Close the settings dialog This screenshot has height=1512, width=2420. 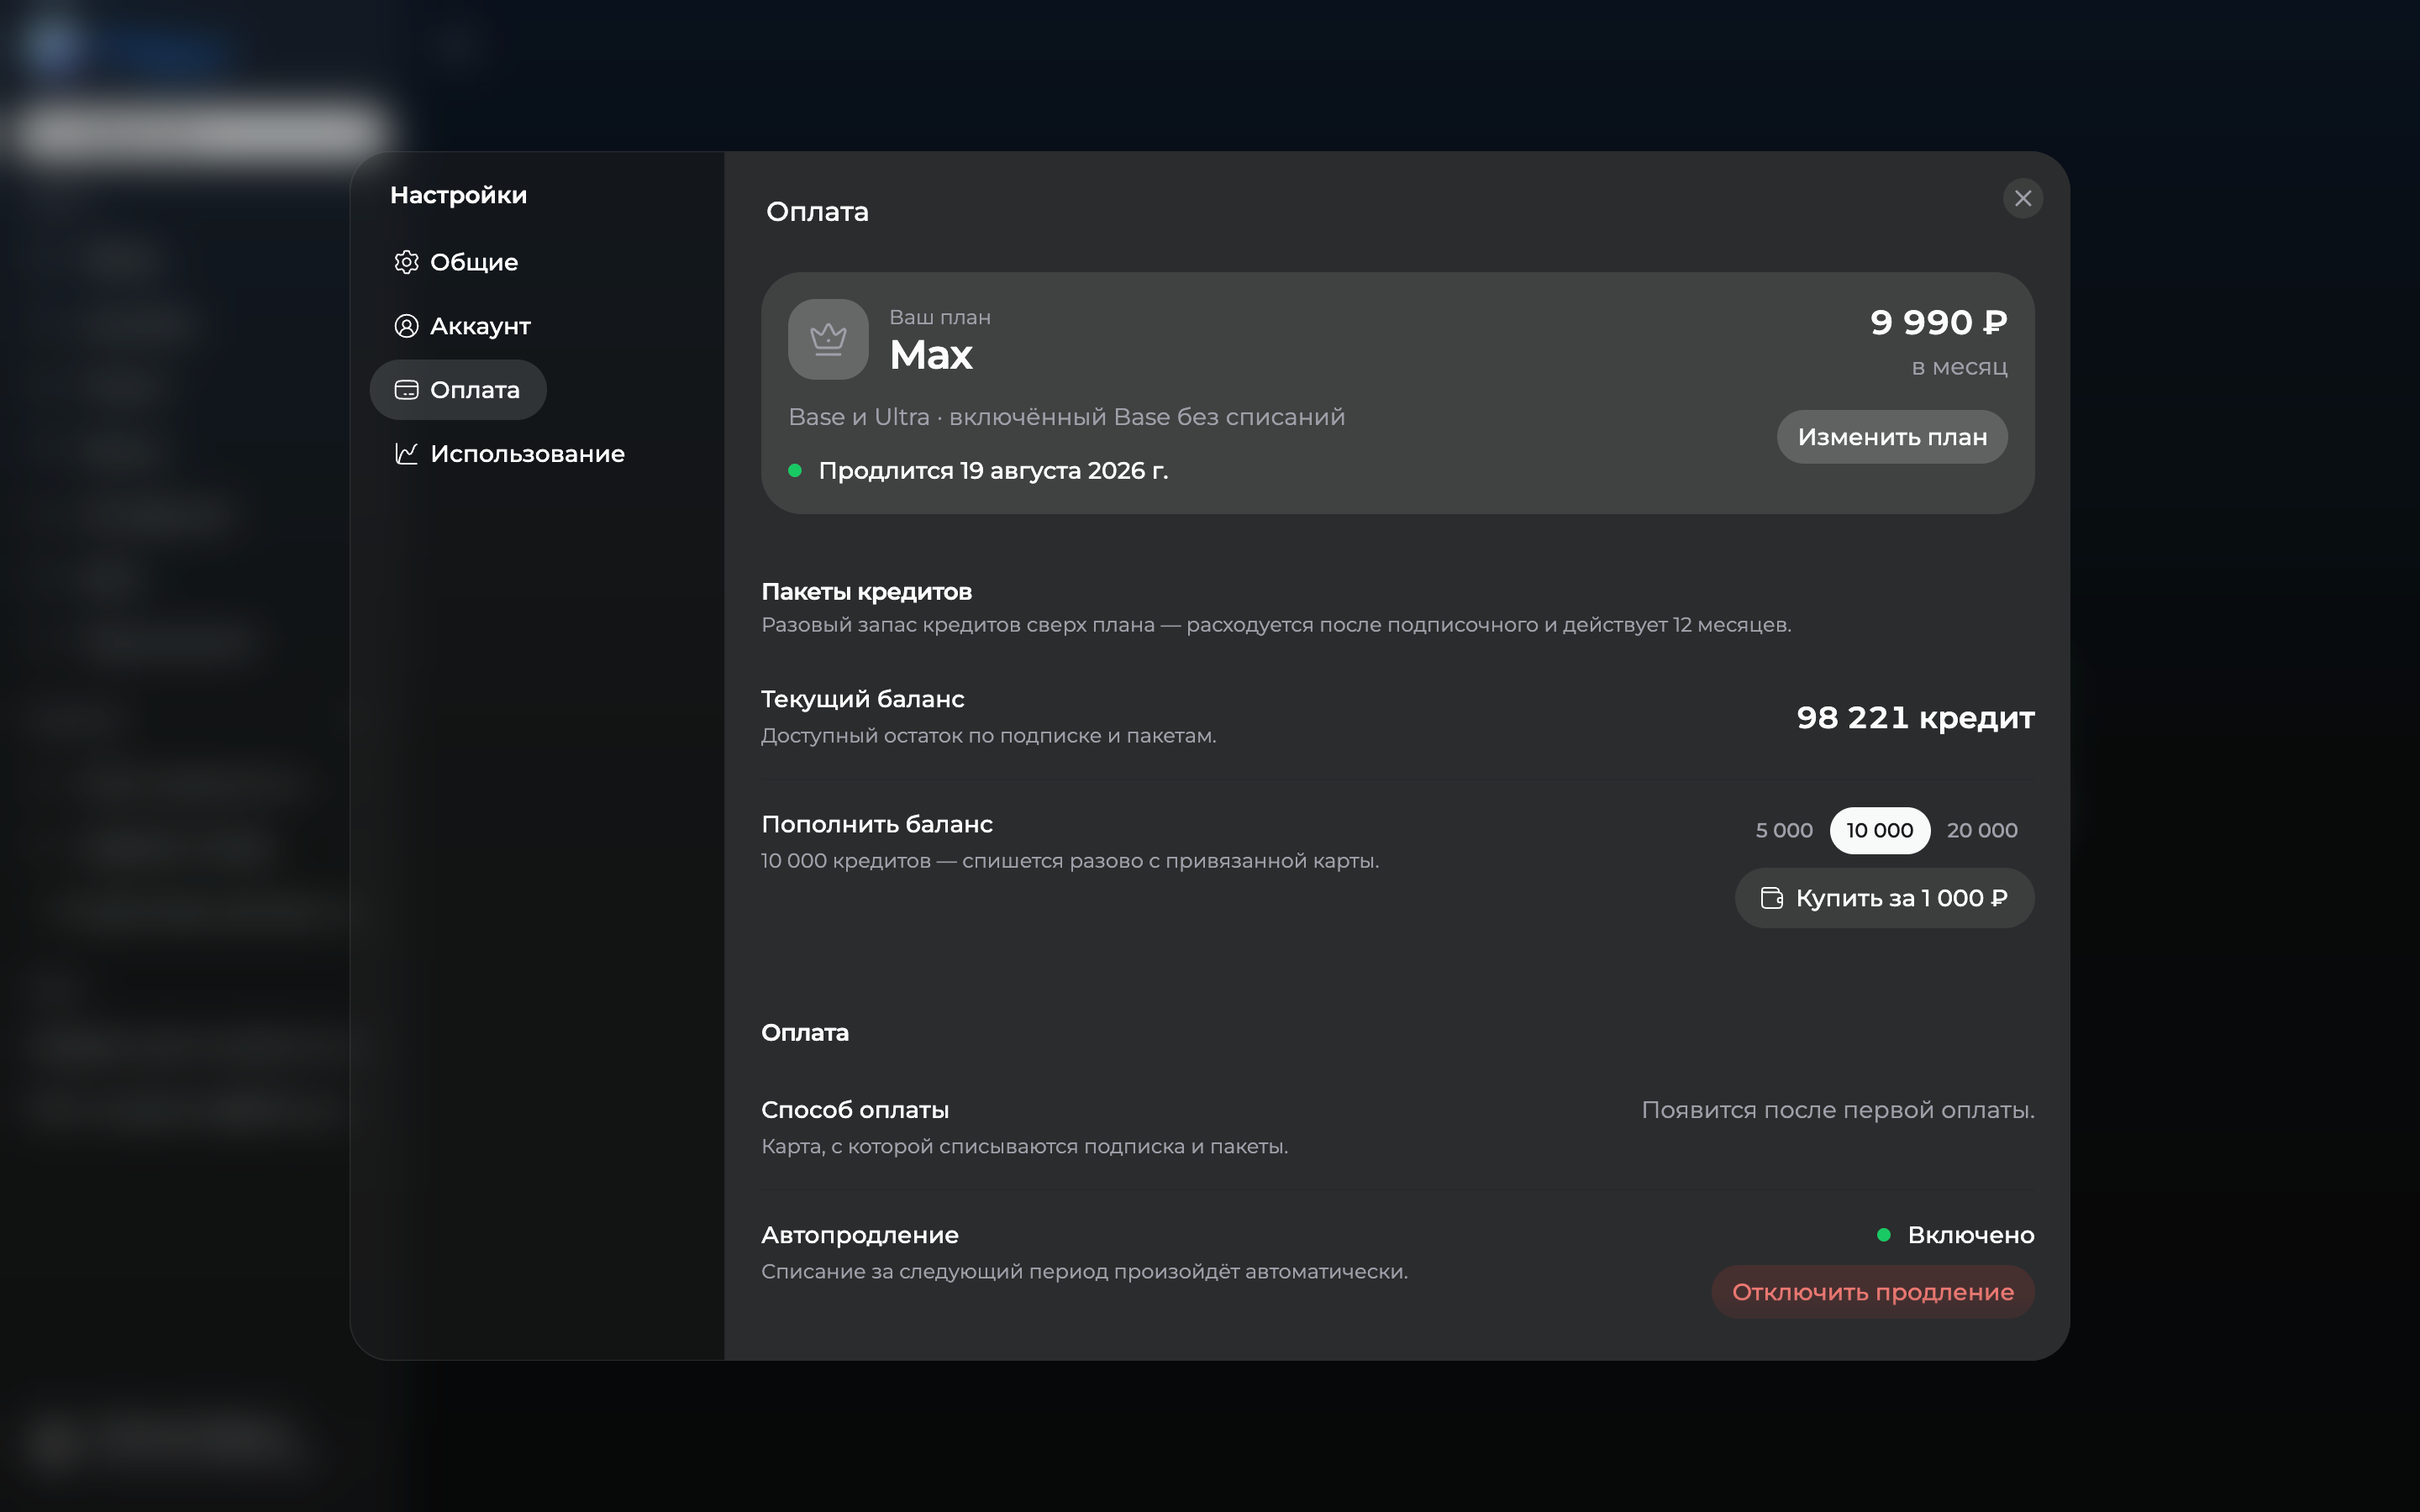(2022, 198)
